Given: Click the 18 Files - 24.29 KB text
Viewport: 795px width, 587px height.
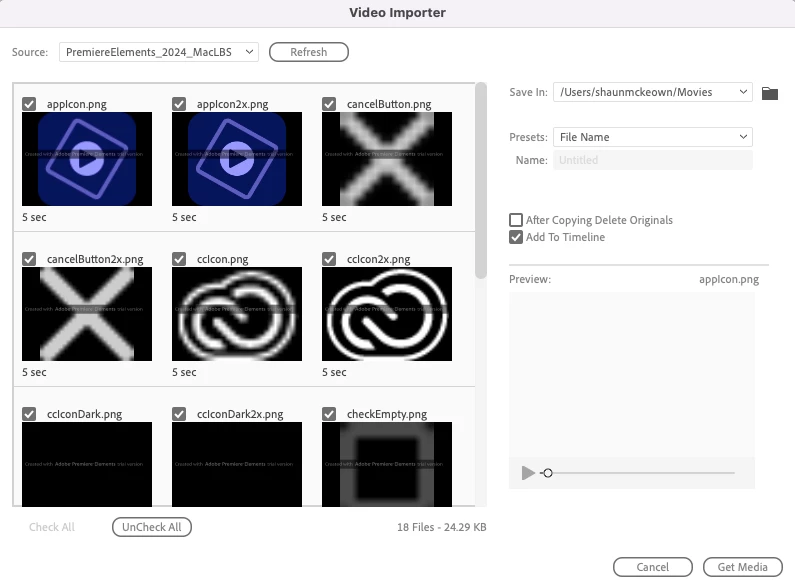Looking at the screenshot, I should (x=442, y=527).
